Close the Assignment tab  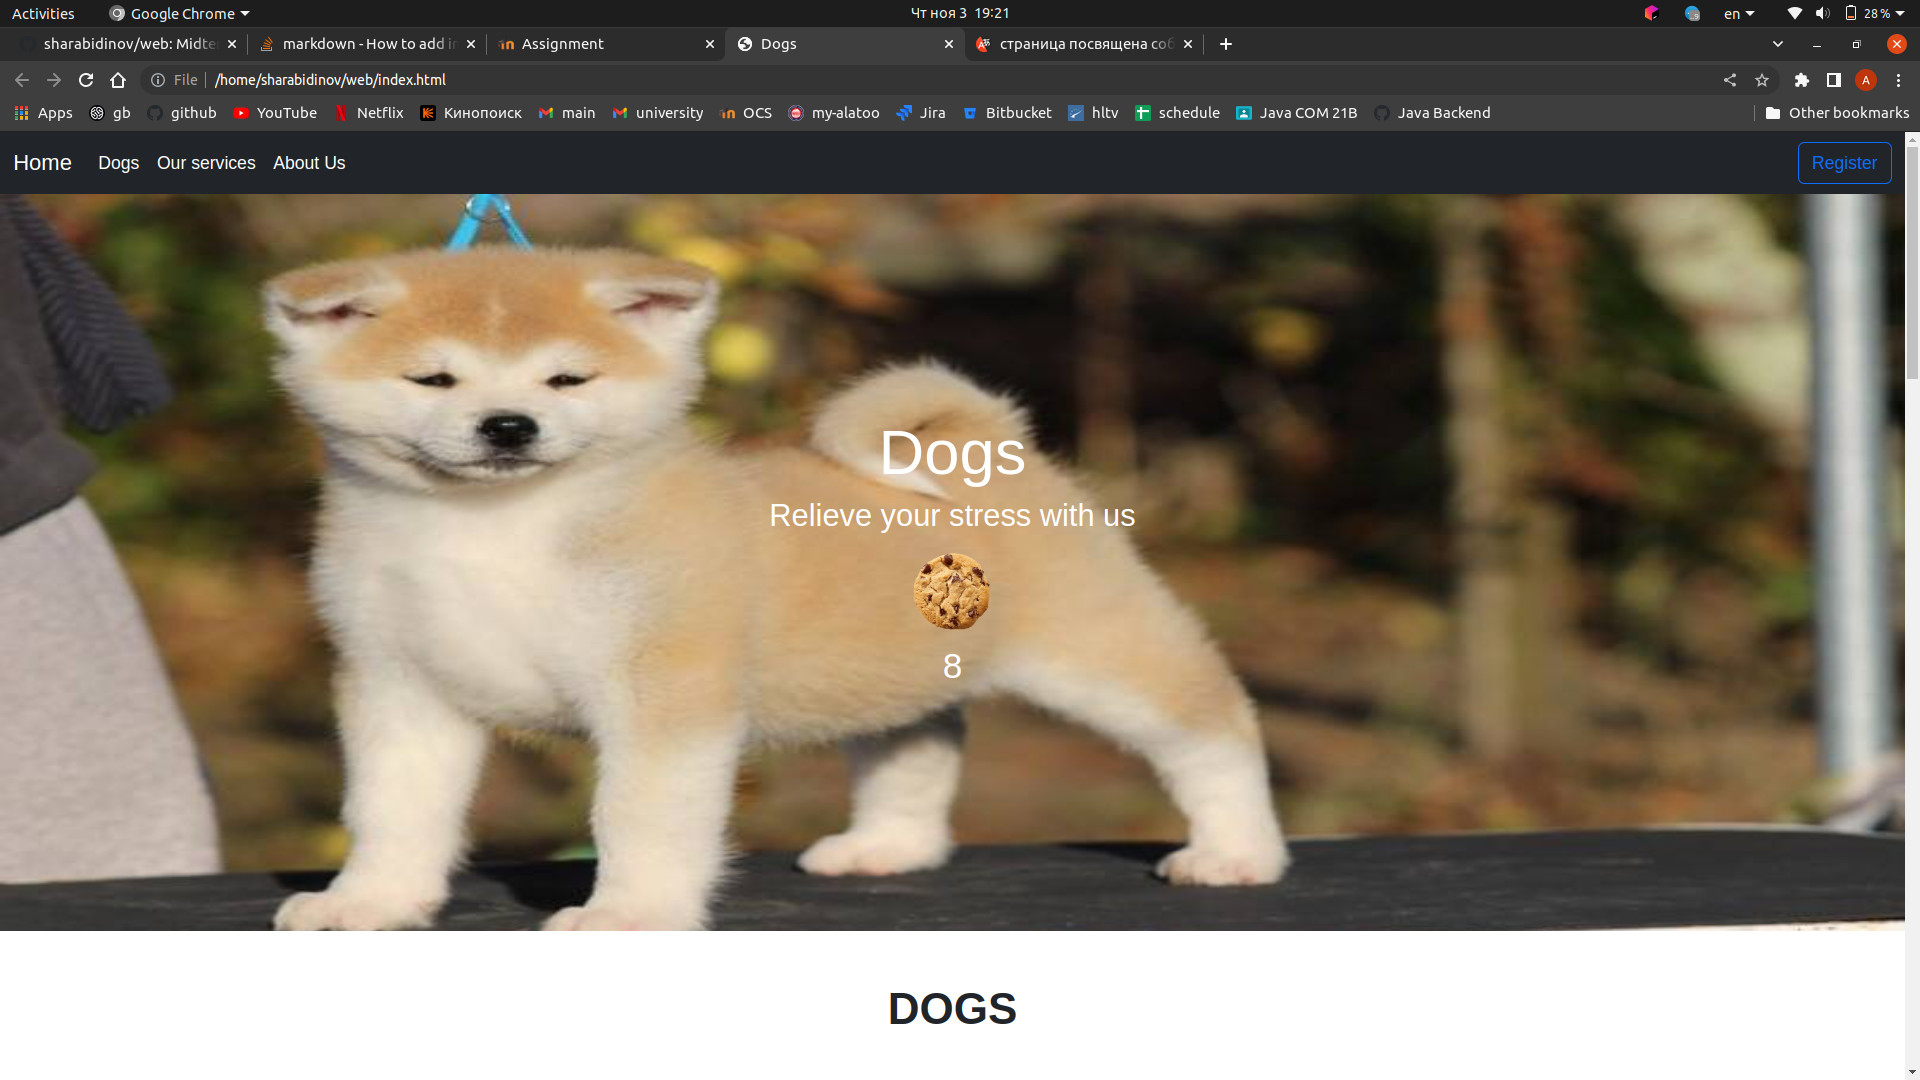(x=710, y=44)
